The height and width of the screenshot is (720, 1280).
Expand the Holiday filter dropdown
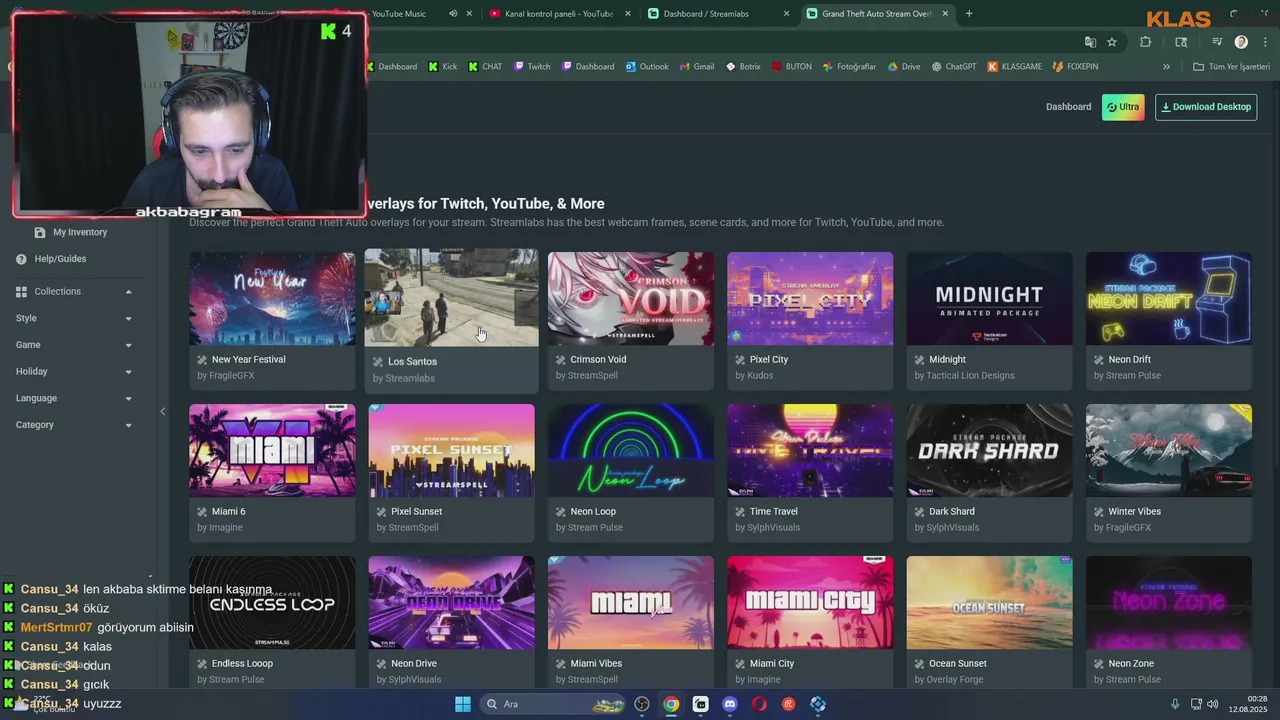tap(74, 371)
